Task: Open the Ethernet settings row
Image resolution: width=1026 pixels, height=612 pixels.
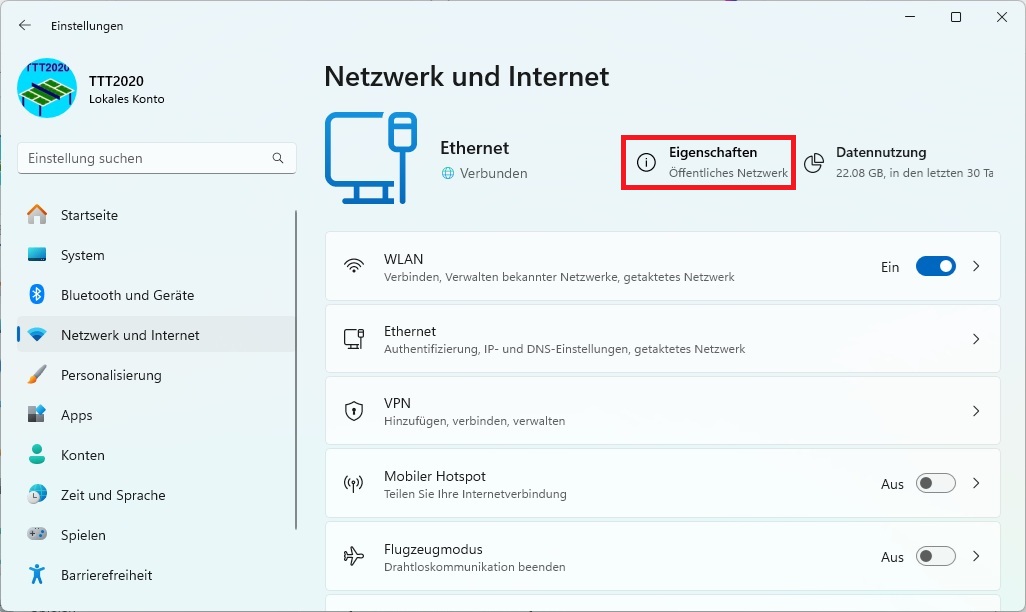Action: 663,339
